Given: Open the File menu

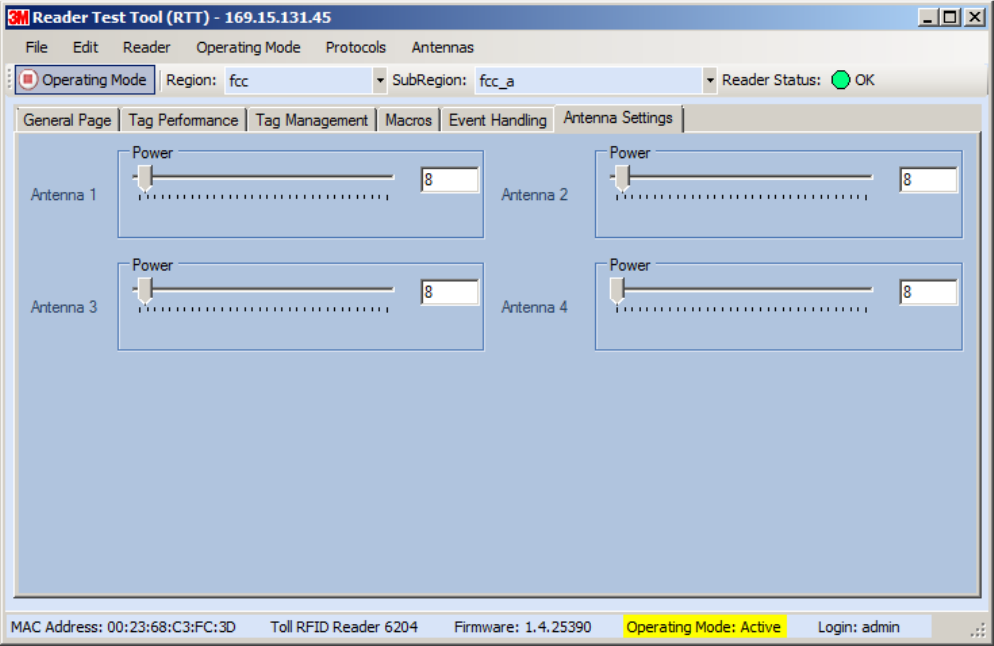Looking at the screenshot, I should (x=36, y=48).
